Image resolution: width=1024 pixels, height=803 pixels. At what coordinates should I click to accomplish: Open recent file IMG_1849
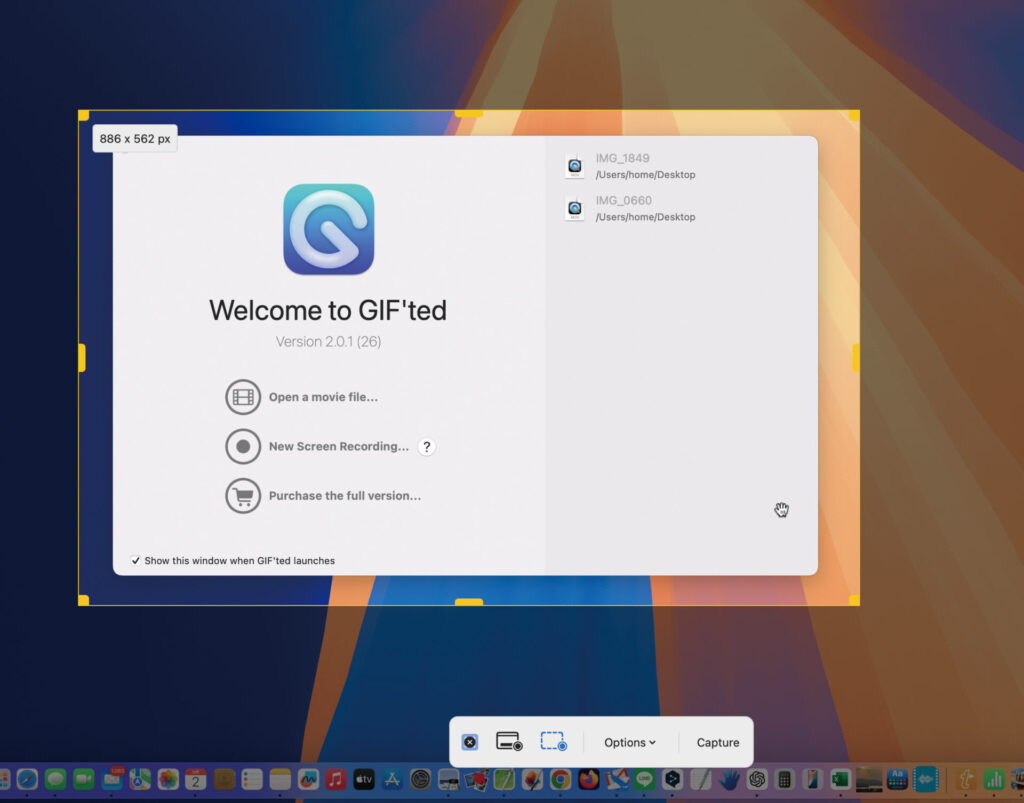click(x=630, y=166)
